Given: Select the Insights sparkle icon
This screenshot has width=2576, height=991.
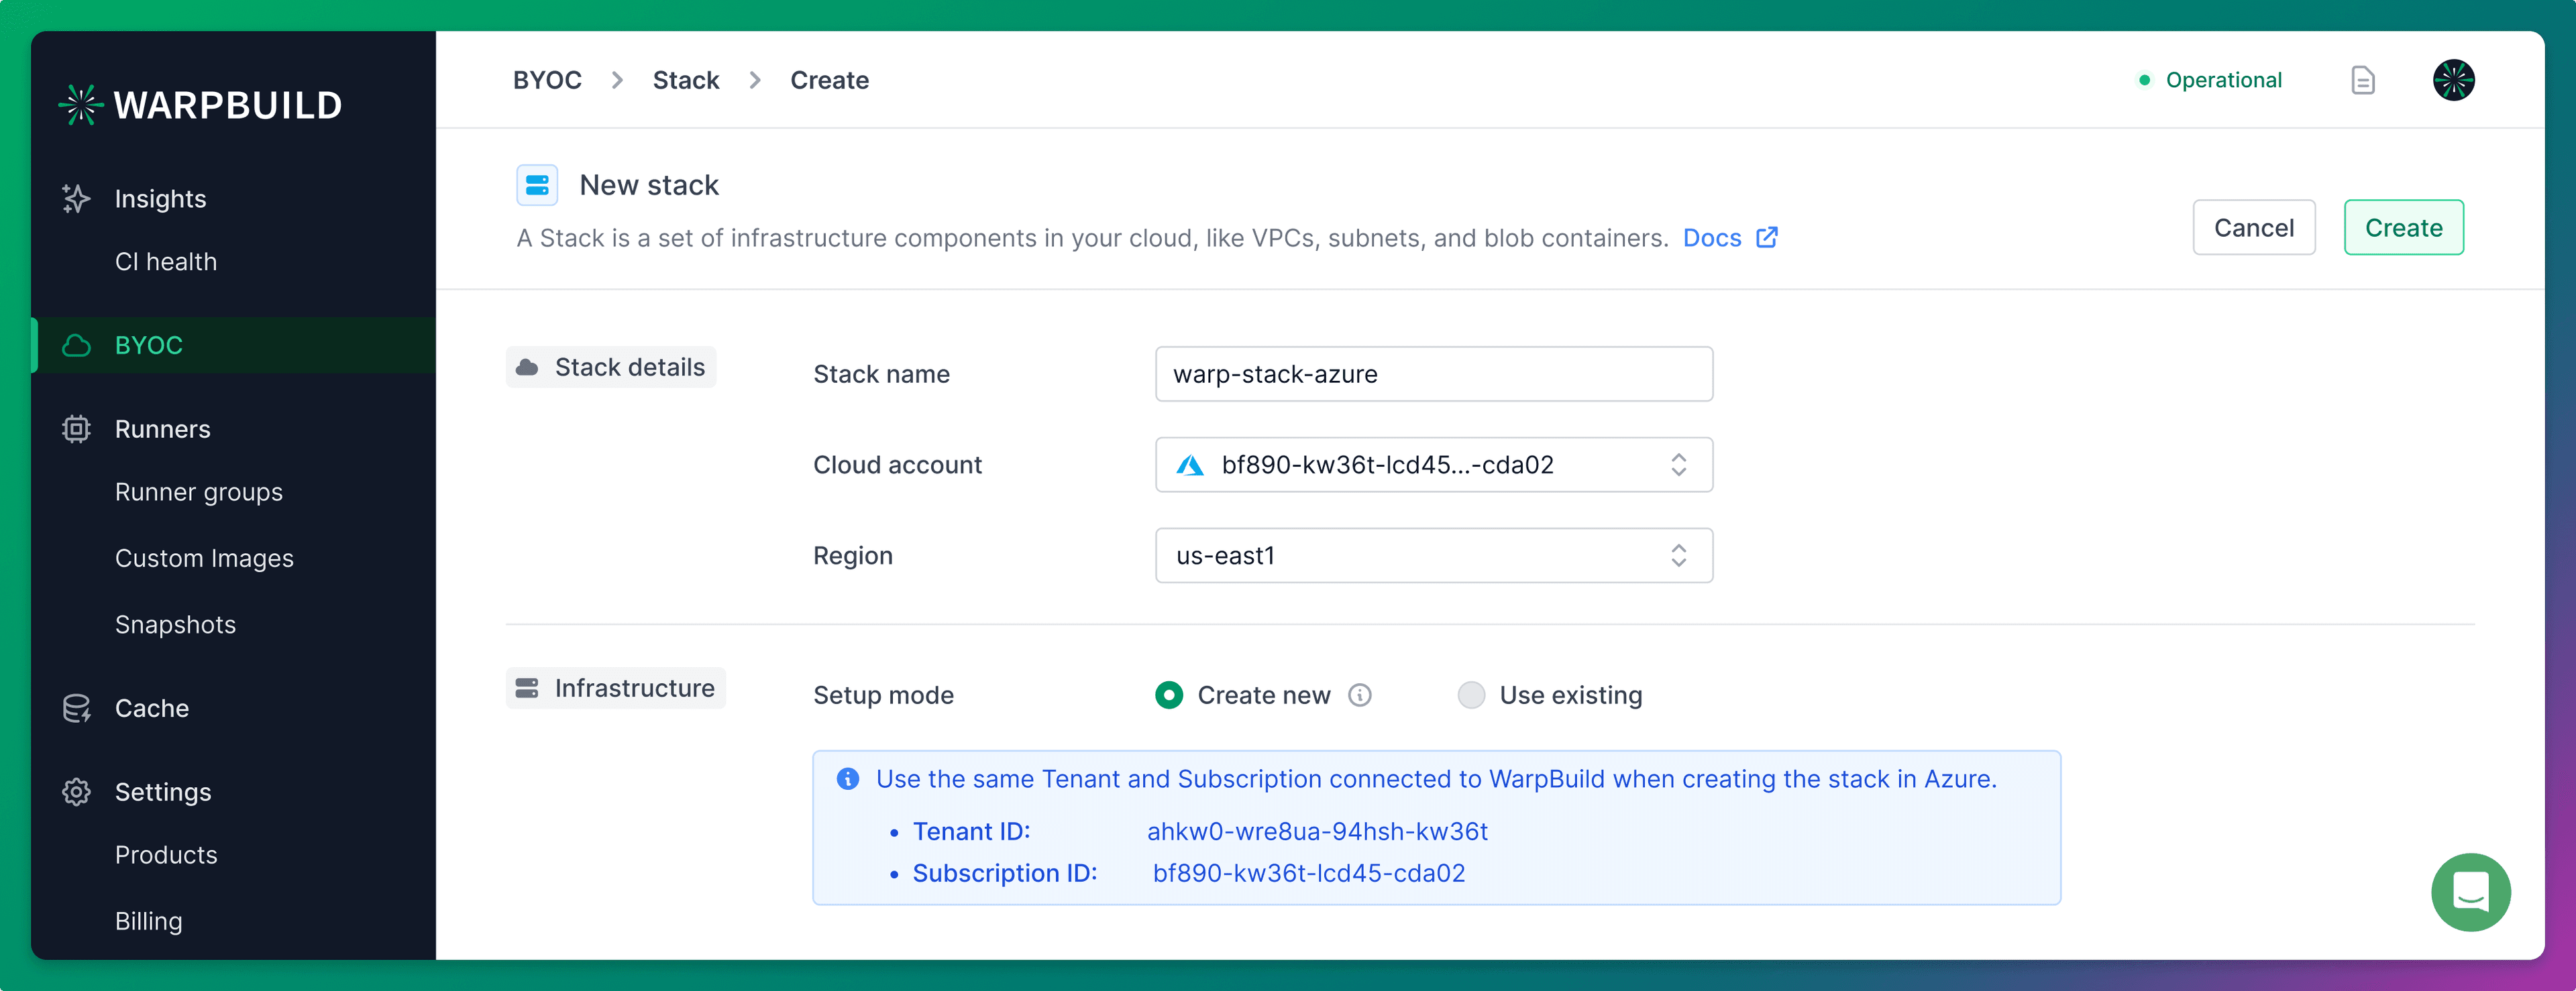Looking at the screenshot, I should coord(76,198).
